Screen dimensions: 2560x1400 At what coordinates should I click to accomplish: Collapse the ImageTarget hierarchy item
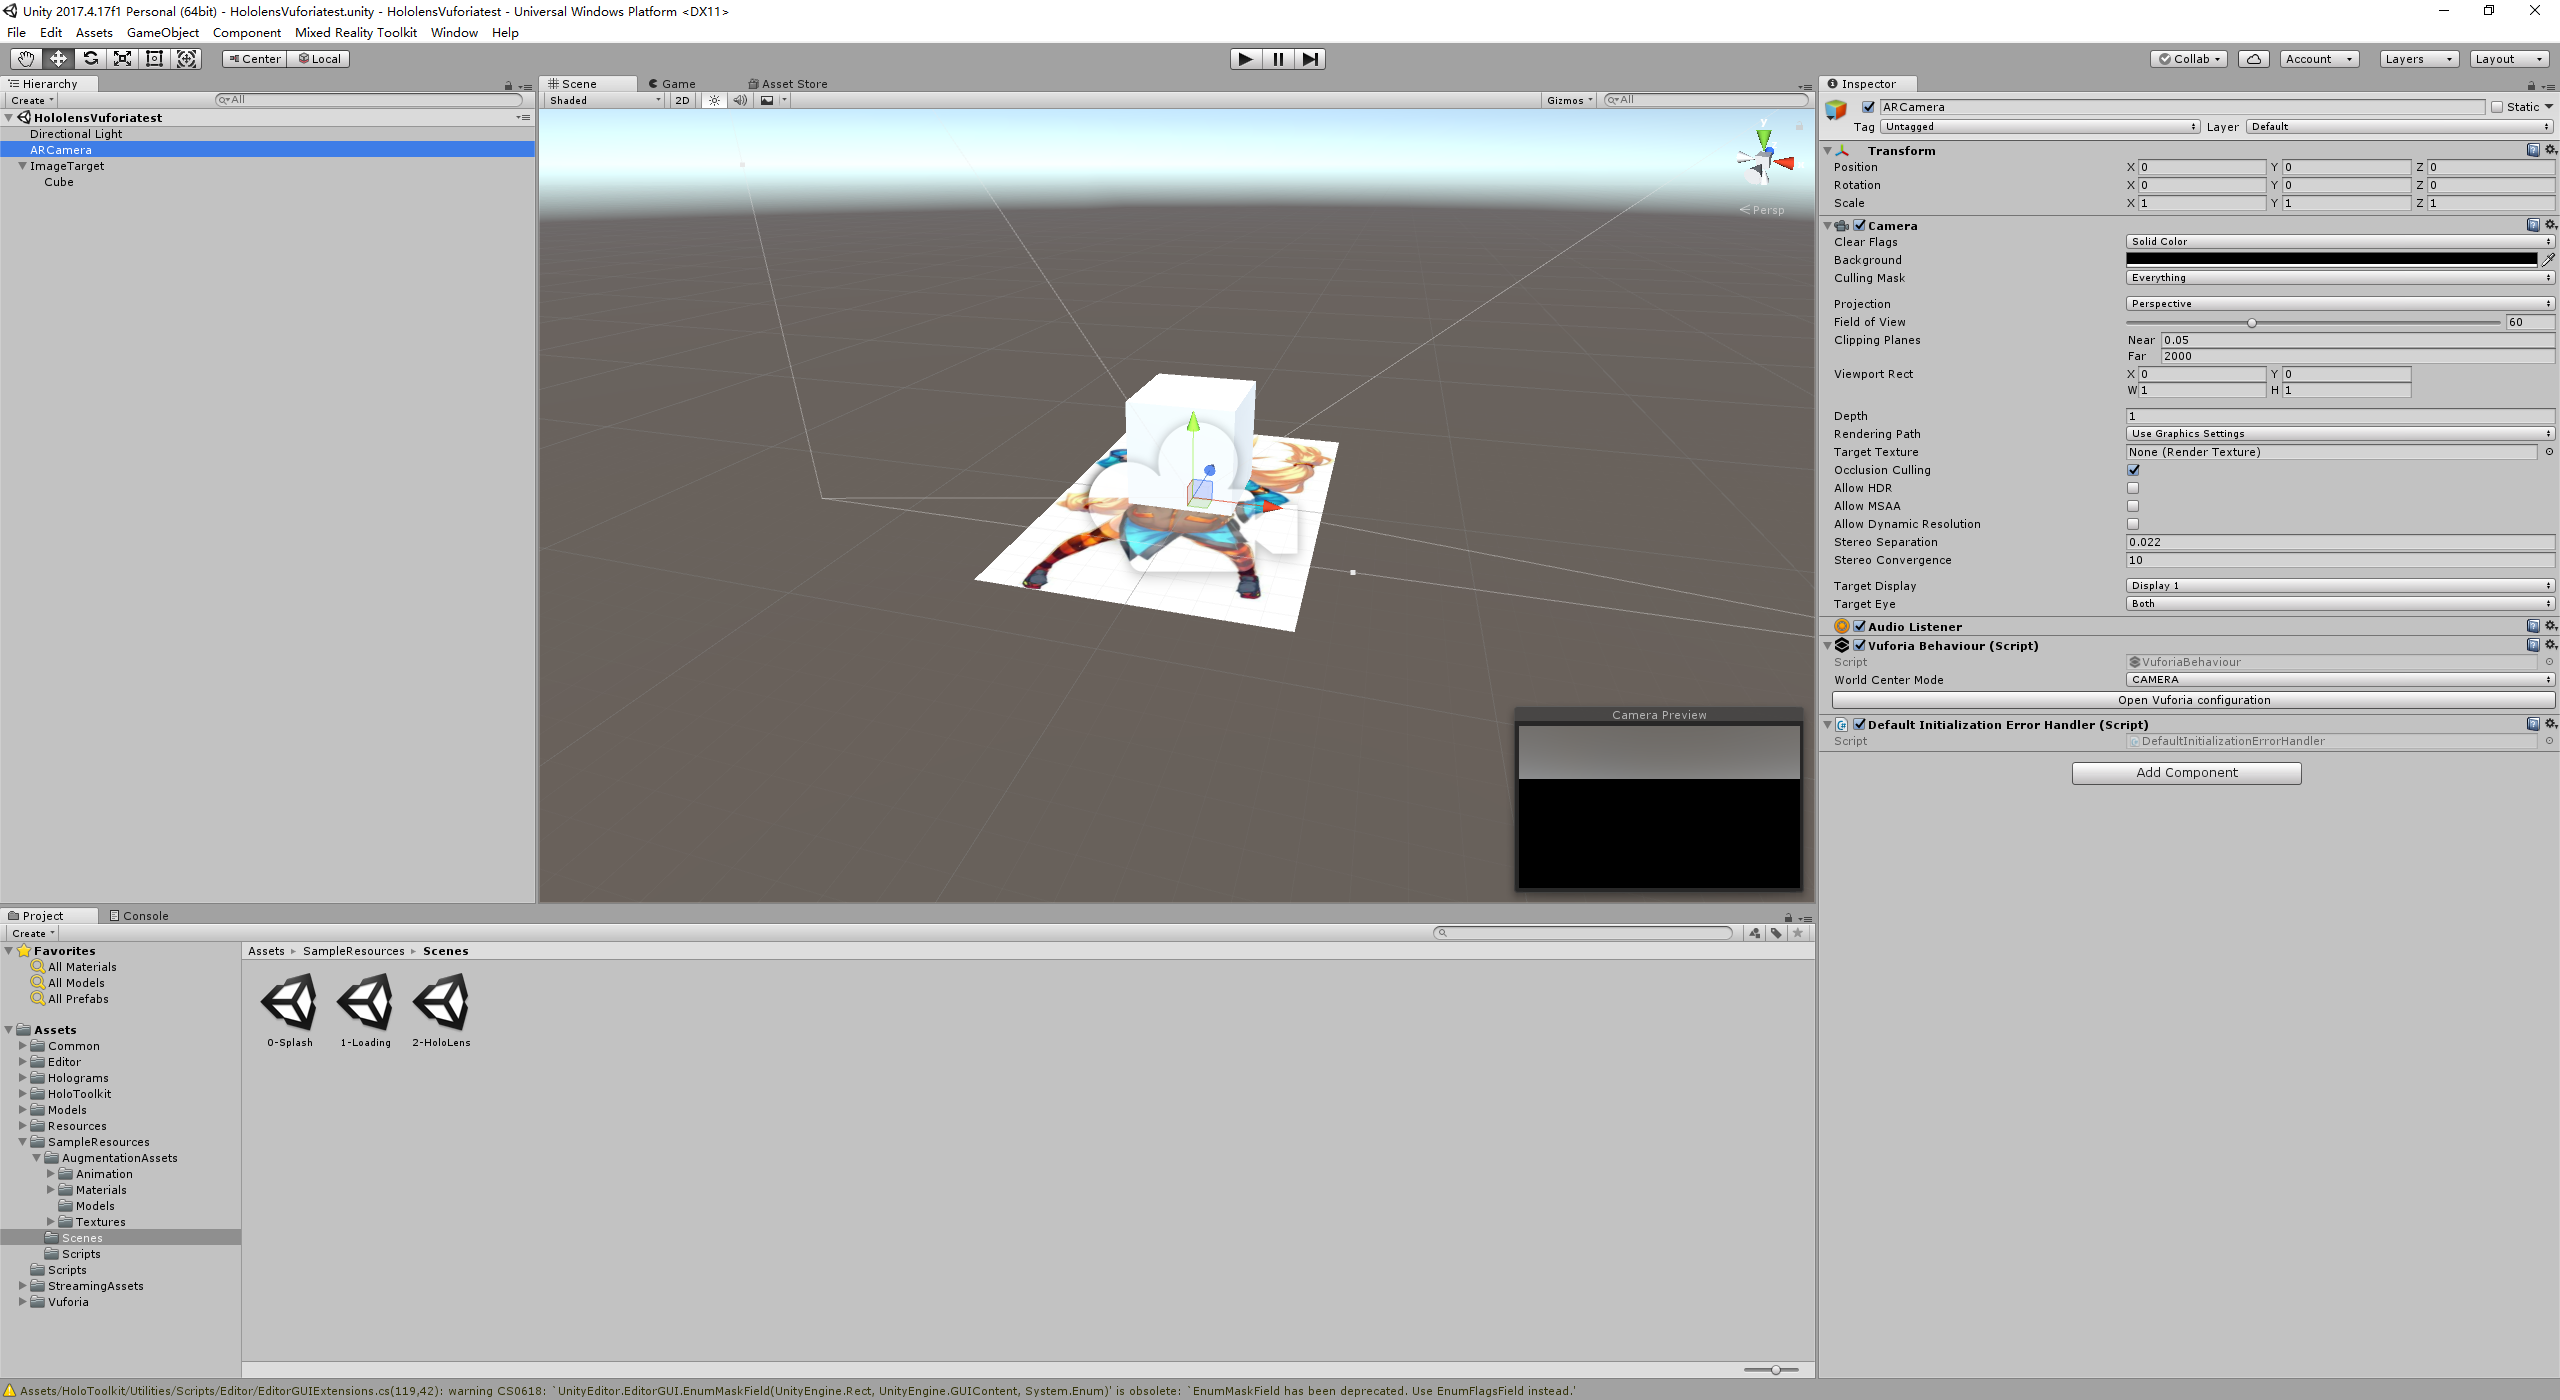tap(22, 166)
